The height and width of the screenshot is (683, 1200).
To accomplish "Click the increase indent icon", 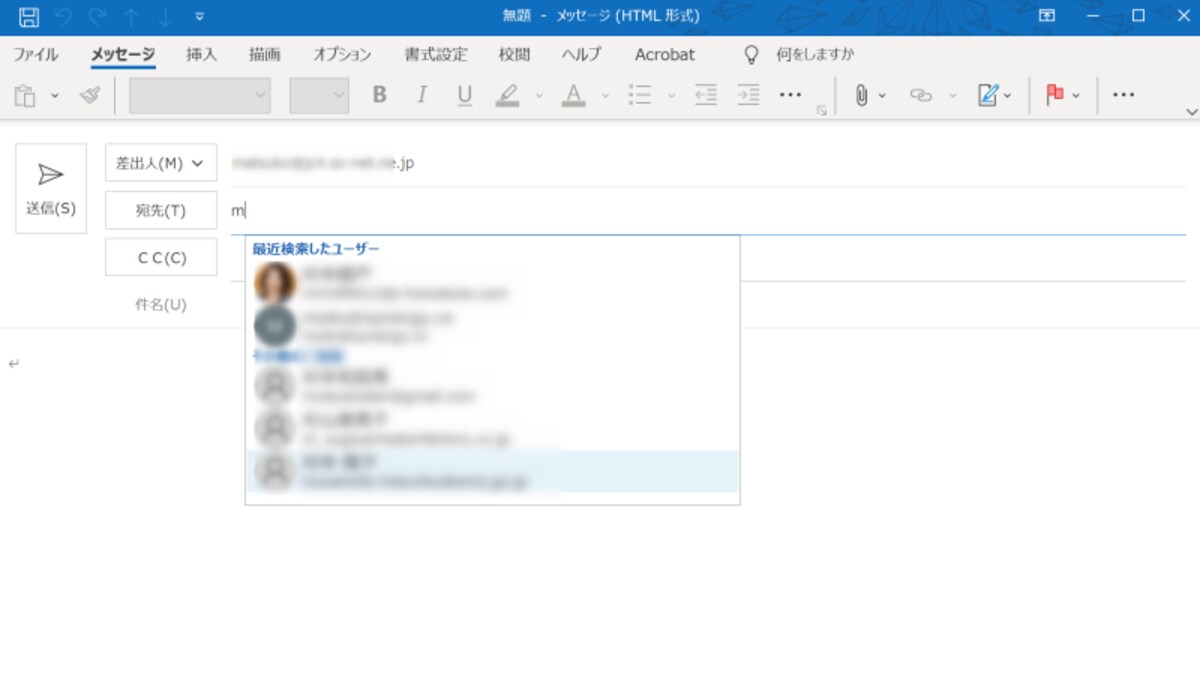I will point(748,95).
